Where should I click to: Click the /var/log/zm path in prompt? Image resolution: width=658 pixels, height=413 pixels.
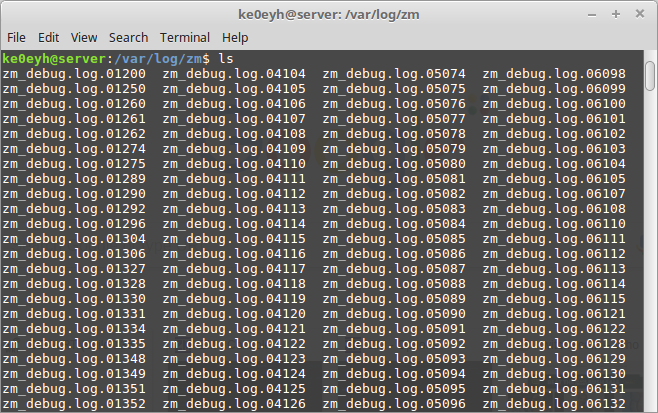pos(158,59)
